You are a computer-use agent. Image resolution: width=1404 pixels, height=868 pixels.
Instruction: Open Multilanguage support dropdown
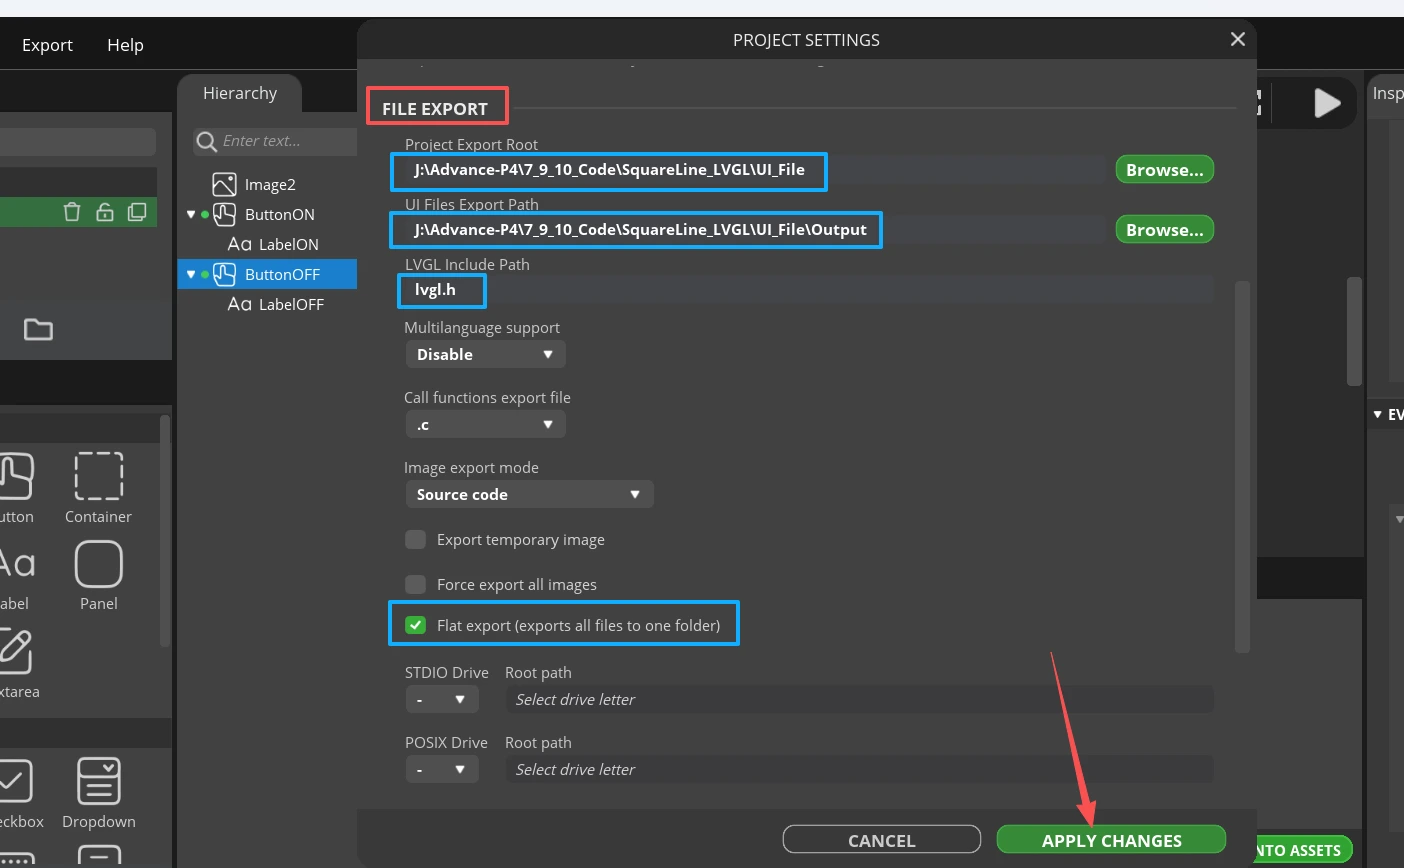coord(485,355)
